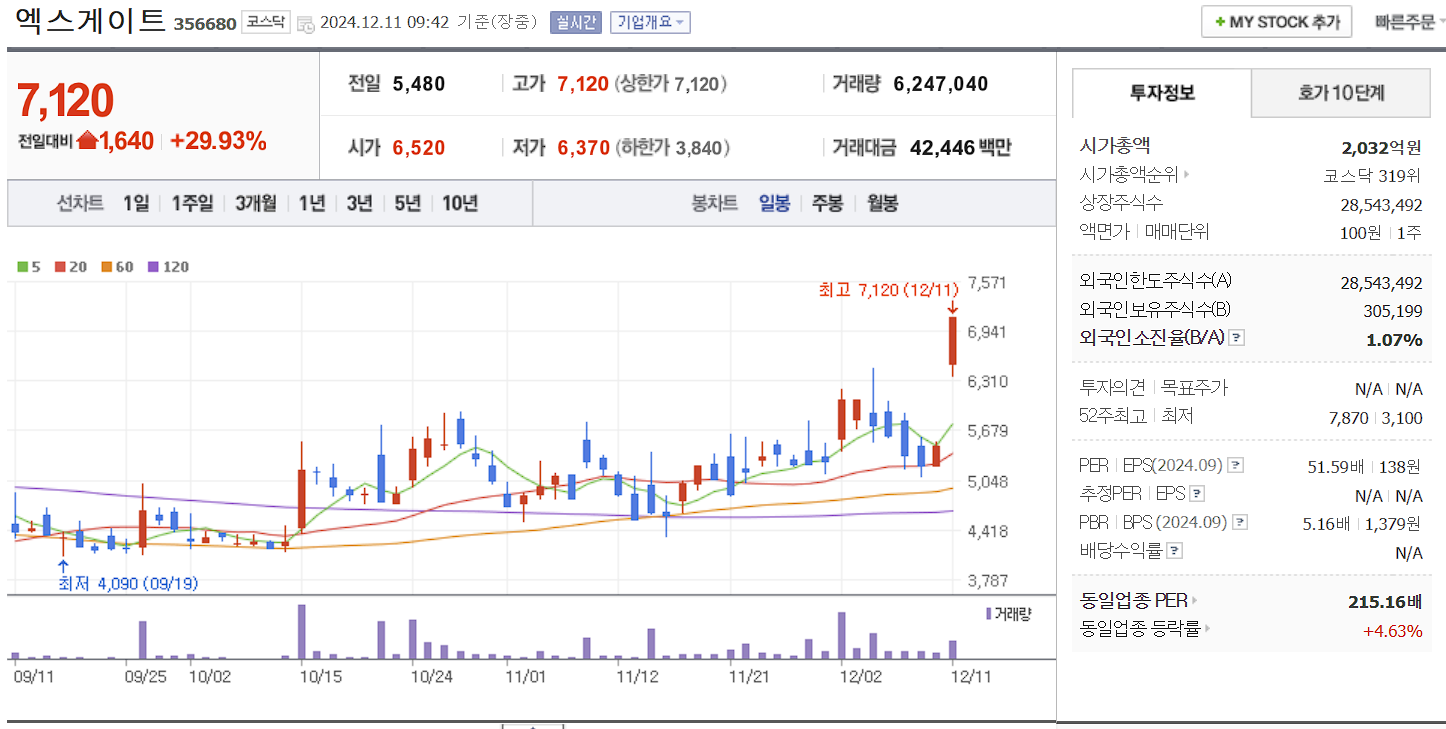Click the MY STOCK 추가 button

click(1276, 20)
